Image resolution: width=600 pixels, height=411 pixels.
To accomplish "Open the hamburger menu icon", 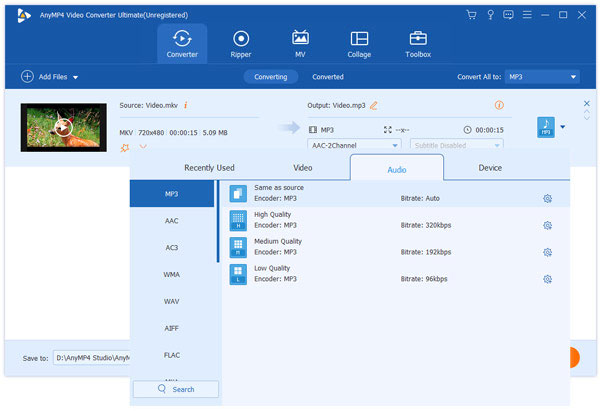I will 527,15.
